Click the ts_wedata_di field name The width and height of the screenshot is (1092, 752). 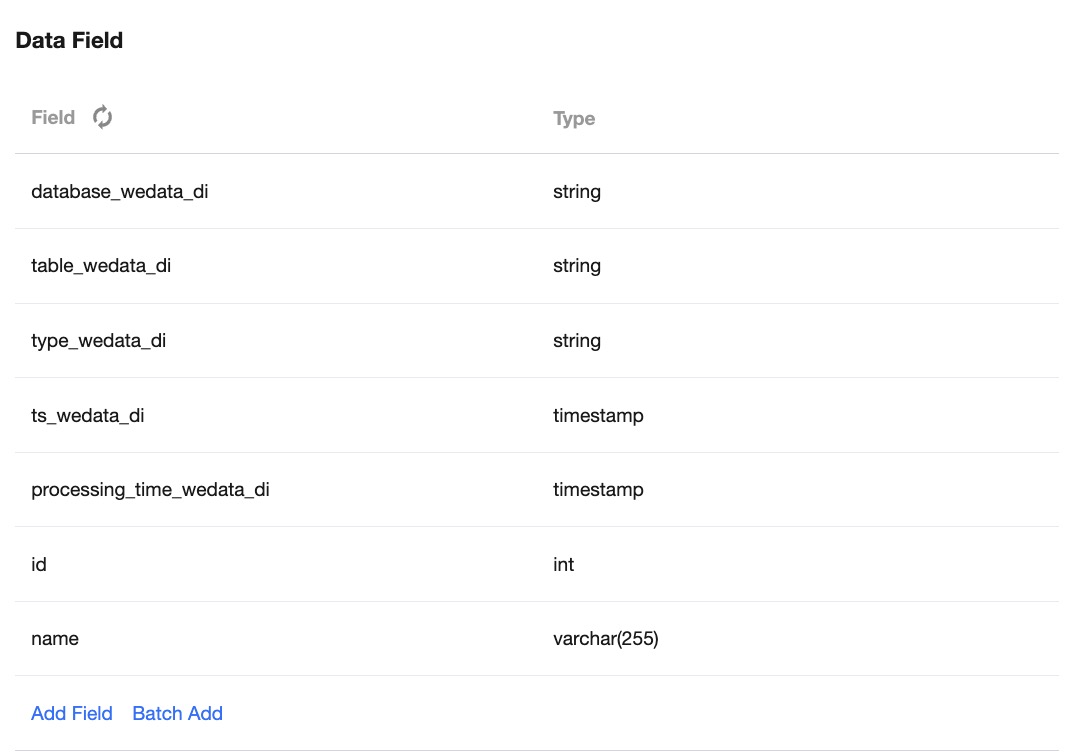pos(88,415)
